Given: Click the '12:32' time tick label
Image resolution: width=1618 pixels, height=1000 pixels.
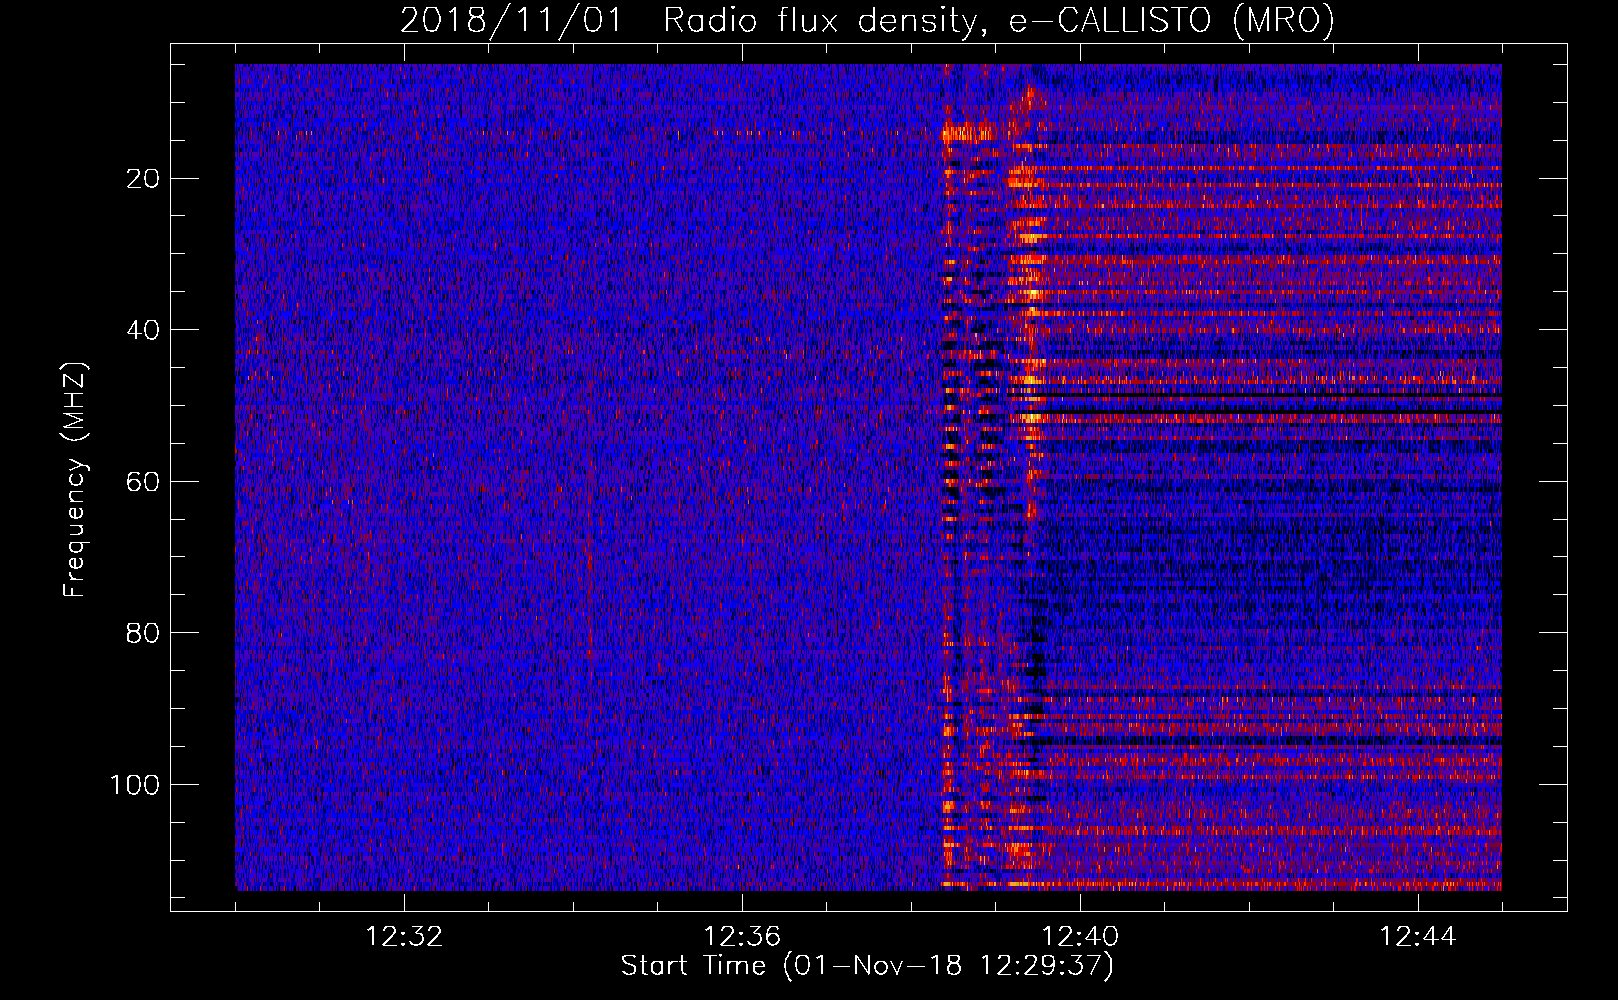Looking at the screenshot, I should [x=404, y=937].
